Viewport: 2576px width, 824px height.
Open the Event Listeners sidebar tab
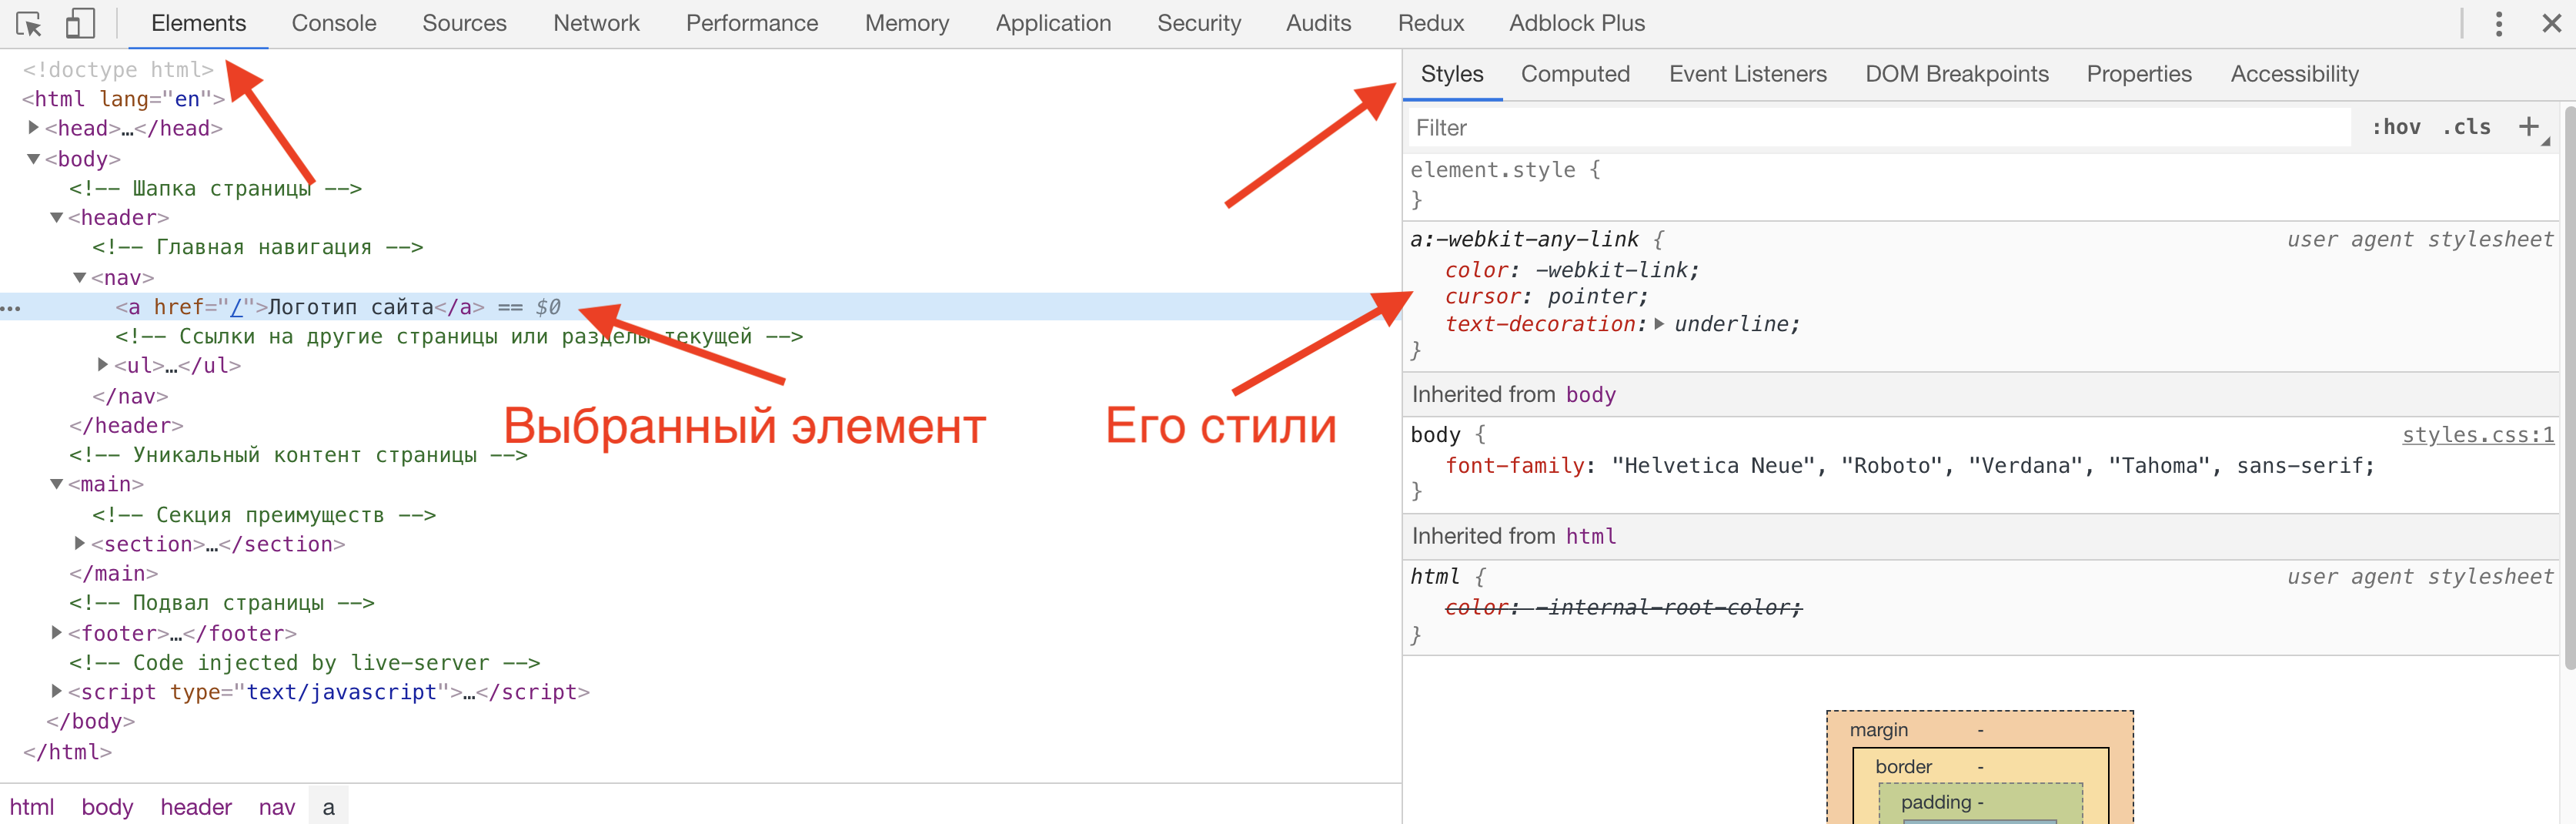click(1747, 74)
